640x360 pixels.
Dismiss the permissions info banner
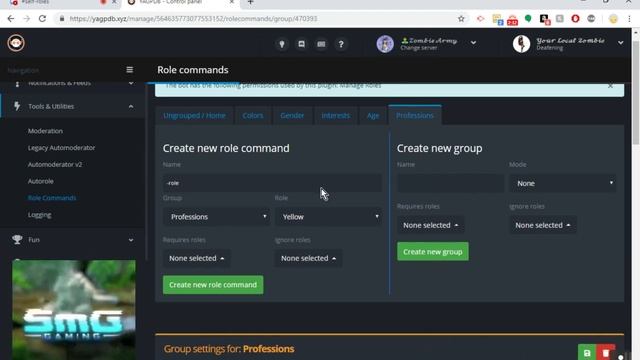tap(610, 86)
